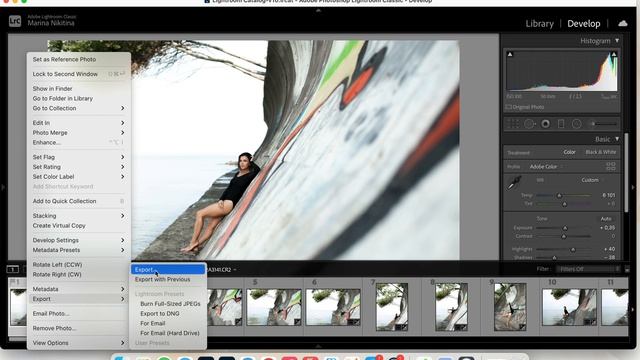Expand the Develop Settings submenu
Viewport: 640px width, 360px height.
(x=79, y=240)
